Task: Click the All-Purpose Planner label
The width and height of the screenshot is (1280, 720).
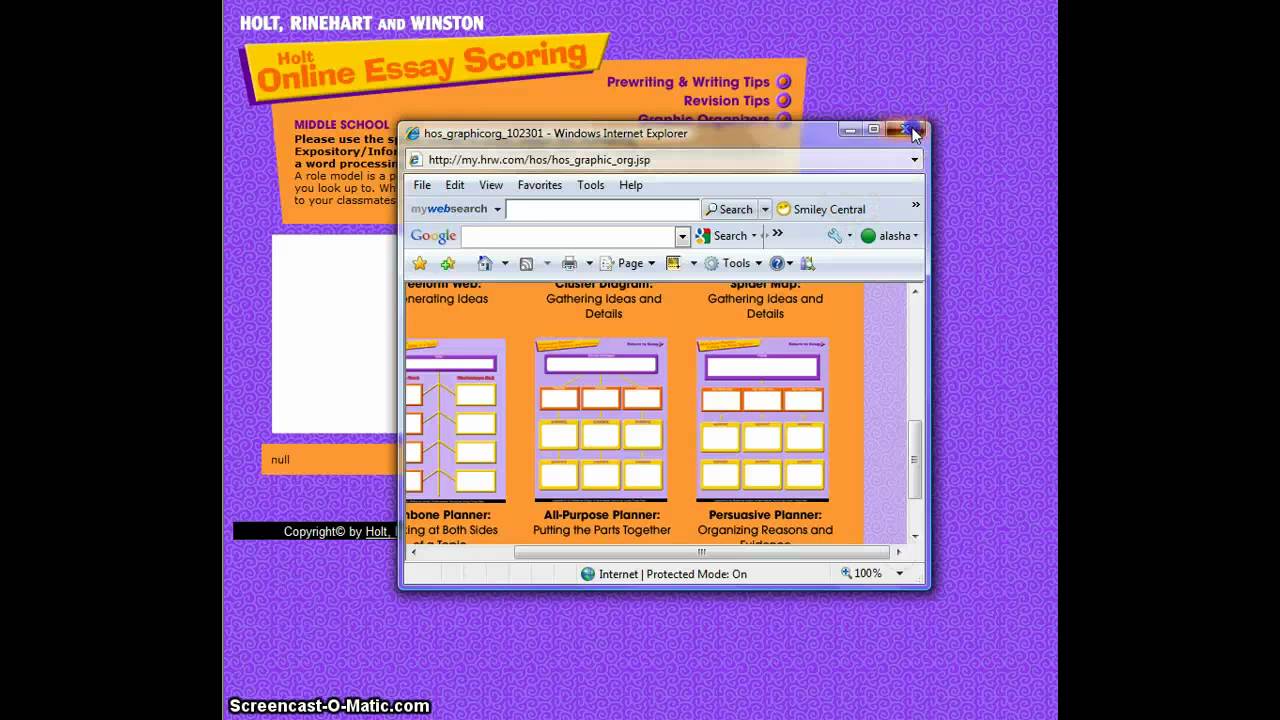Action: pyautogui.click(x=602, y=515)
